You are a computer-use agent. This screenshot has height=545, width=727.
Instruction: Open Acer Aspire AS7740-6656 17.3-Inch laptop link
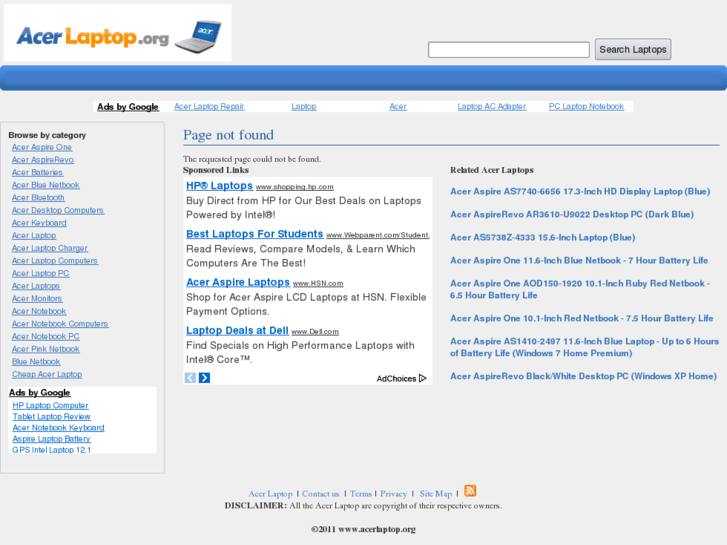coord(580,192)
